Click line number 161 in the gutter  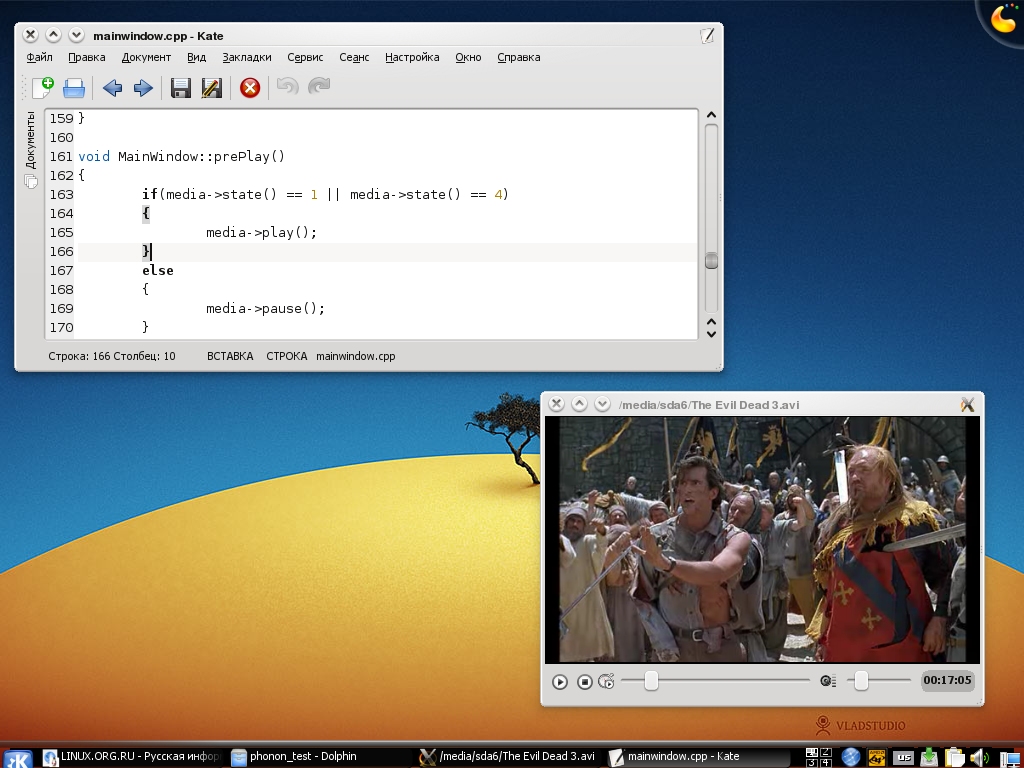pyautogui.click(x=61, y=157)
